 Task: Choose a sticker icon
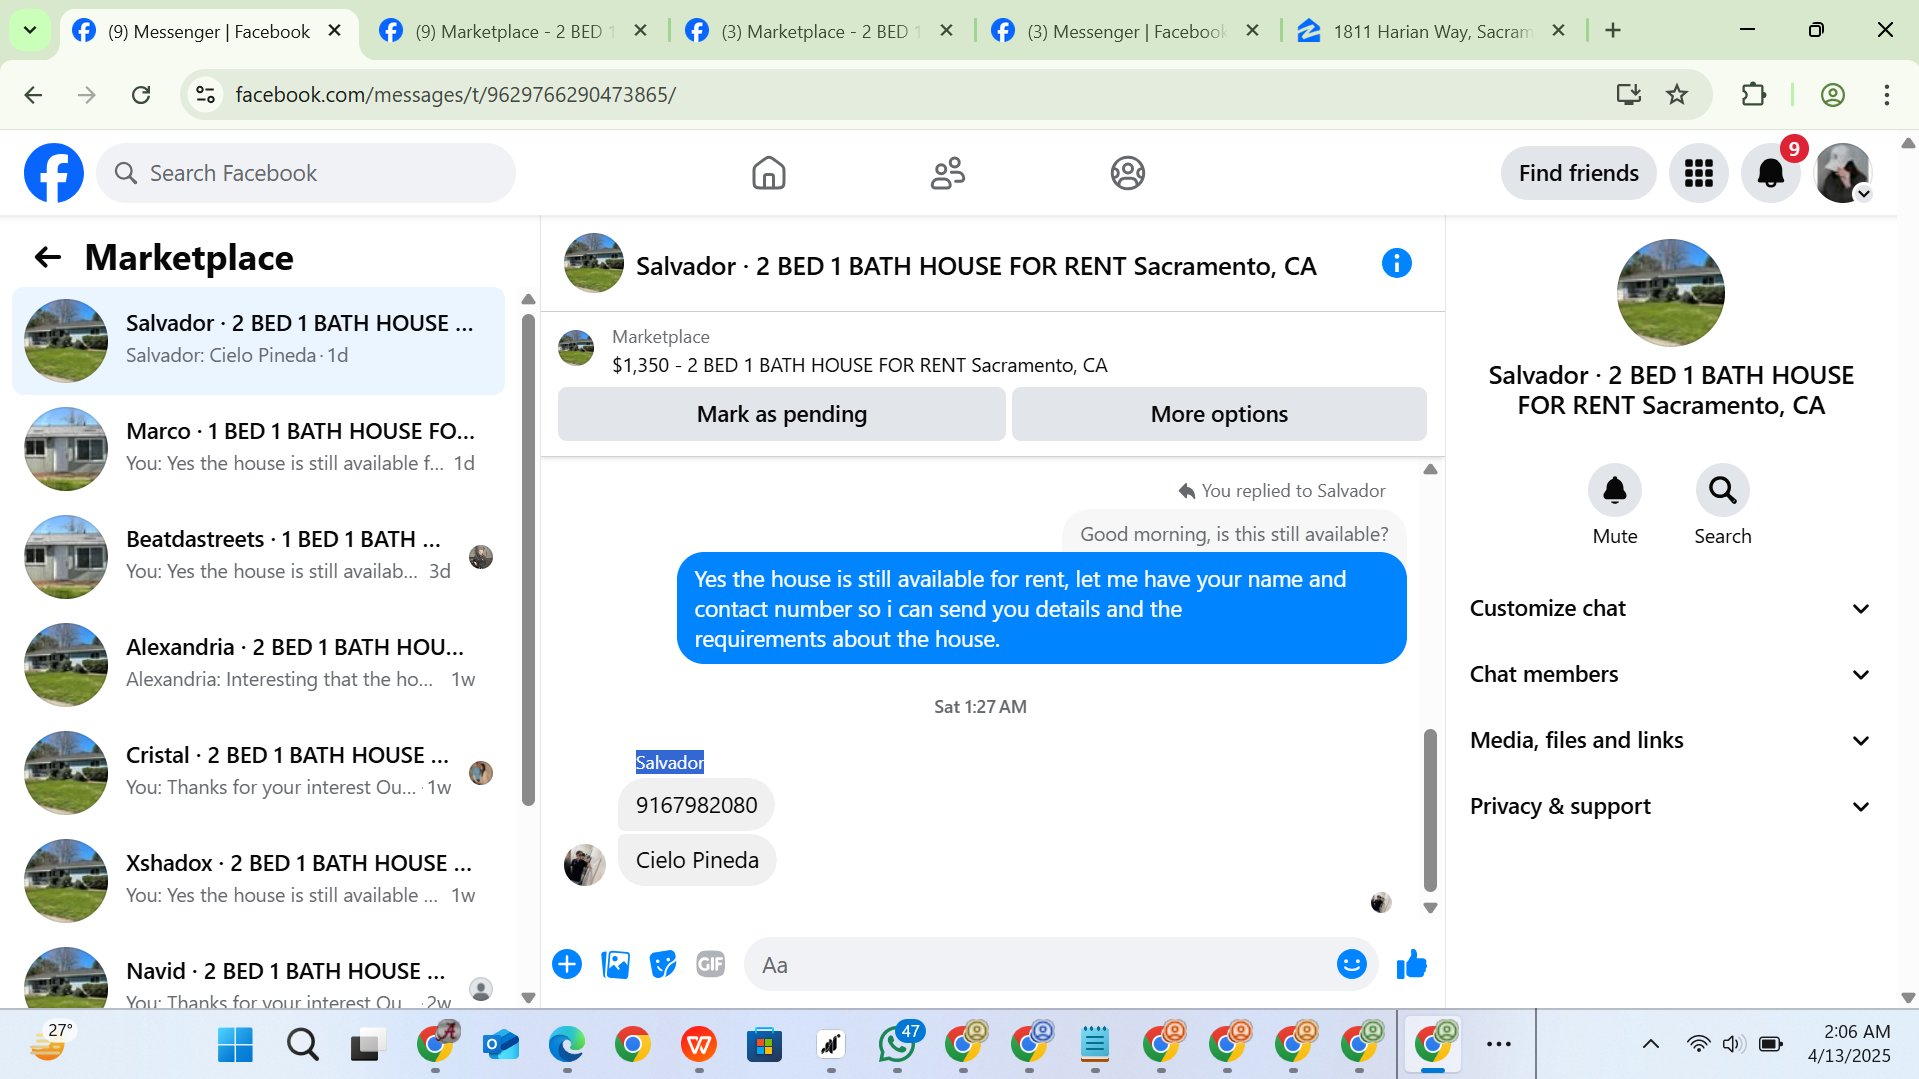(x=663, y=965)
